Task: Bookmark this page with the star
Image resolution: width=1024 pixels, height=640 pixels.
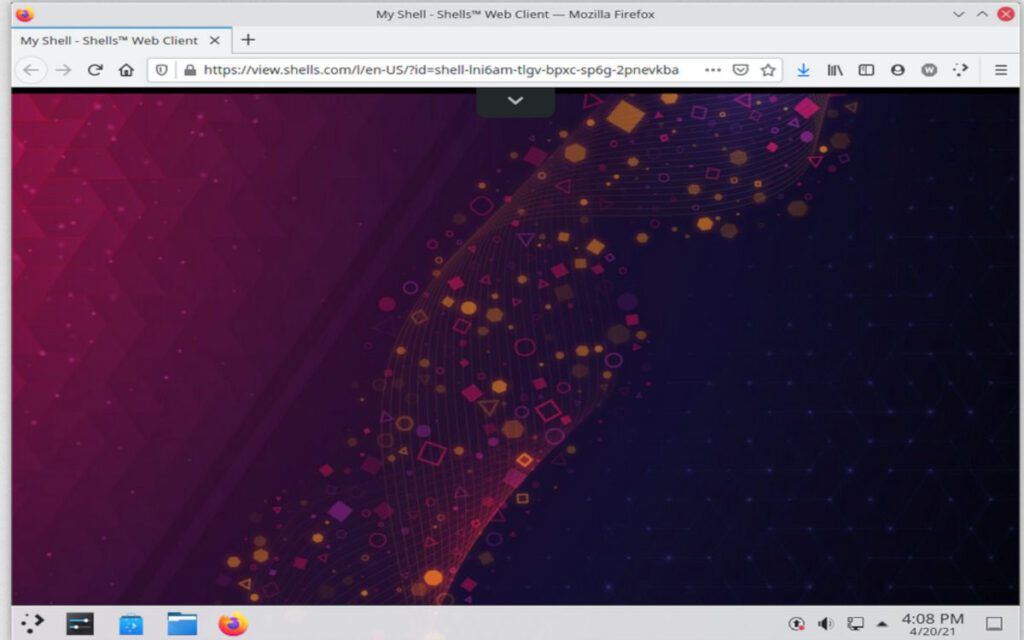Action: point(768,69)
